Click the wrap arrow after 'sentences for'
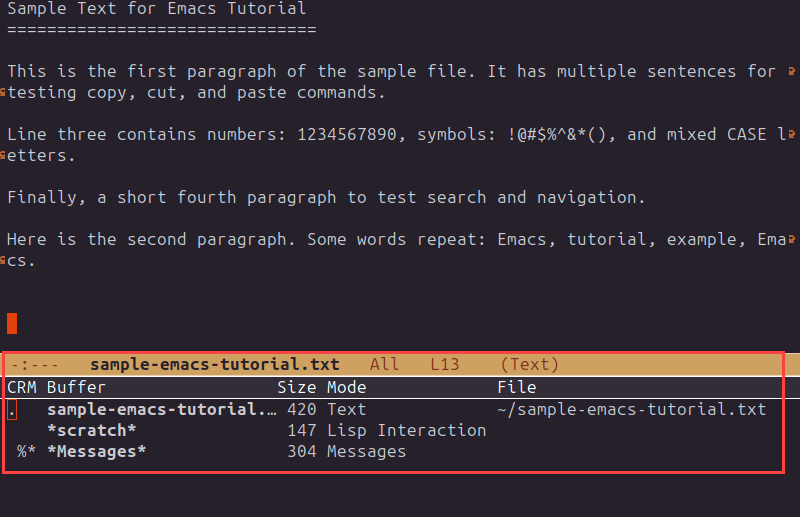This screenshot has height=517, width=800. click(x=792, y=71)
